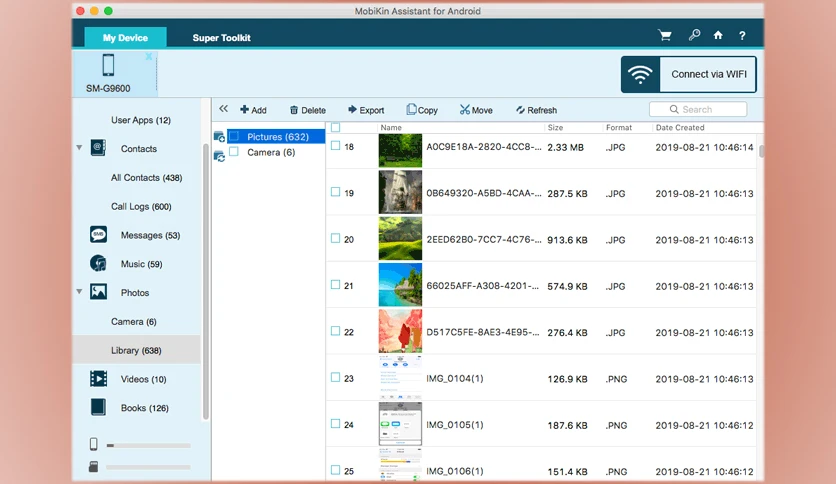
Task: Open thumbnail of D517C5FE-8AE3 illustration
Action: [400, 331]
